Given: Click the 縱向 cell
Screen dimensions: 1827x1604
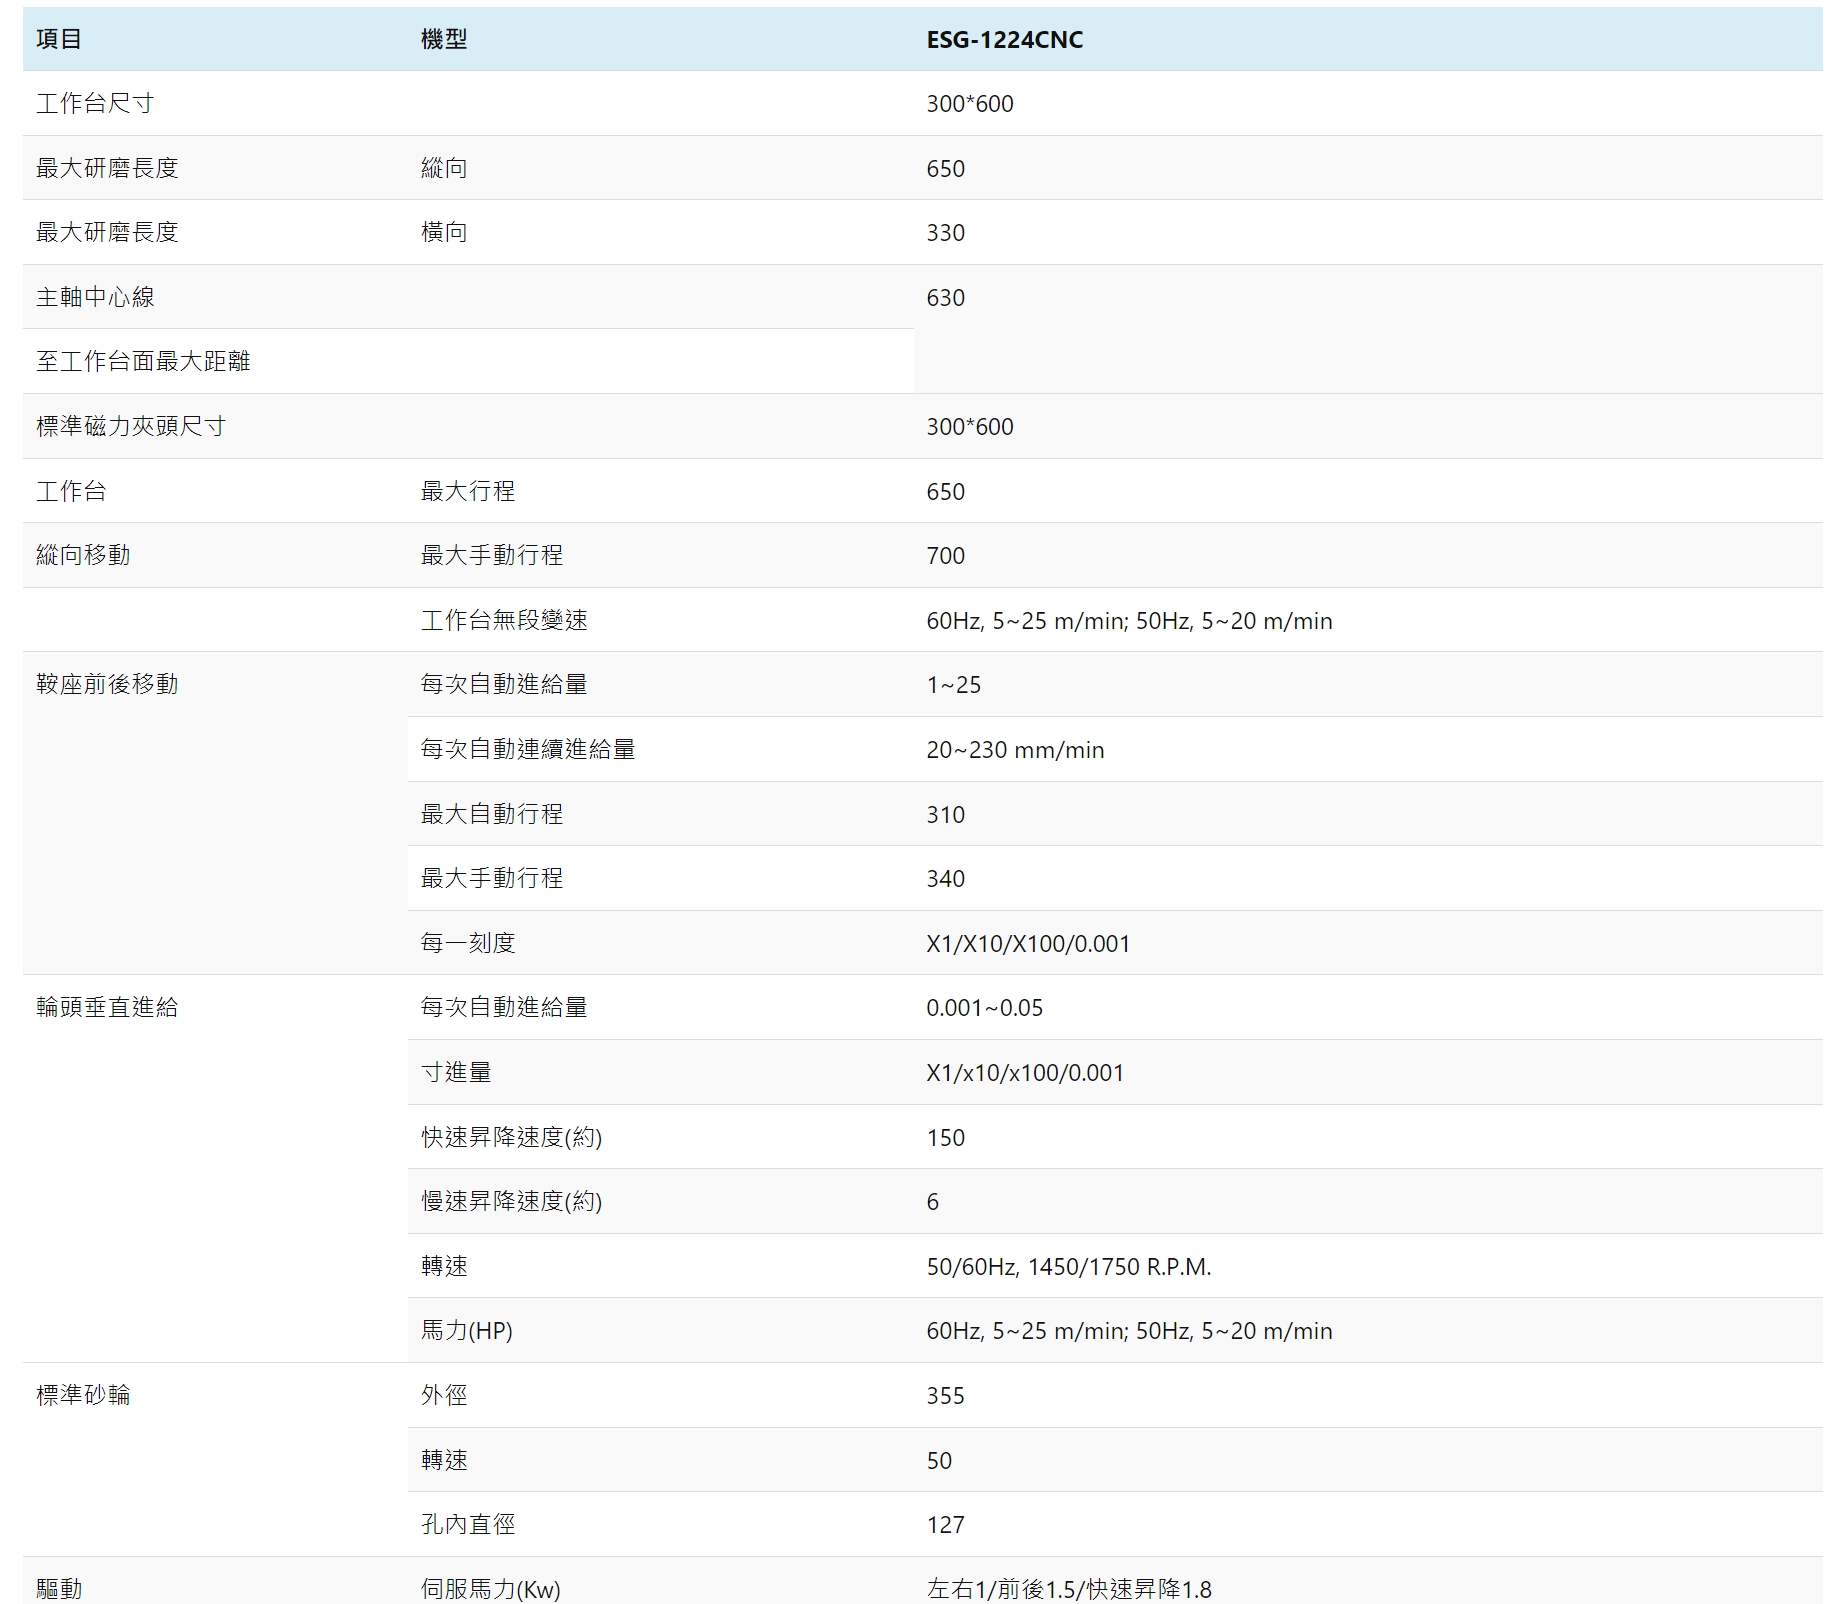Looking at the screenshot, I should click(444, 168).
